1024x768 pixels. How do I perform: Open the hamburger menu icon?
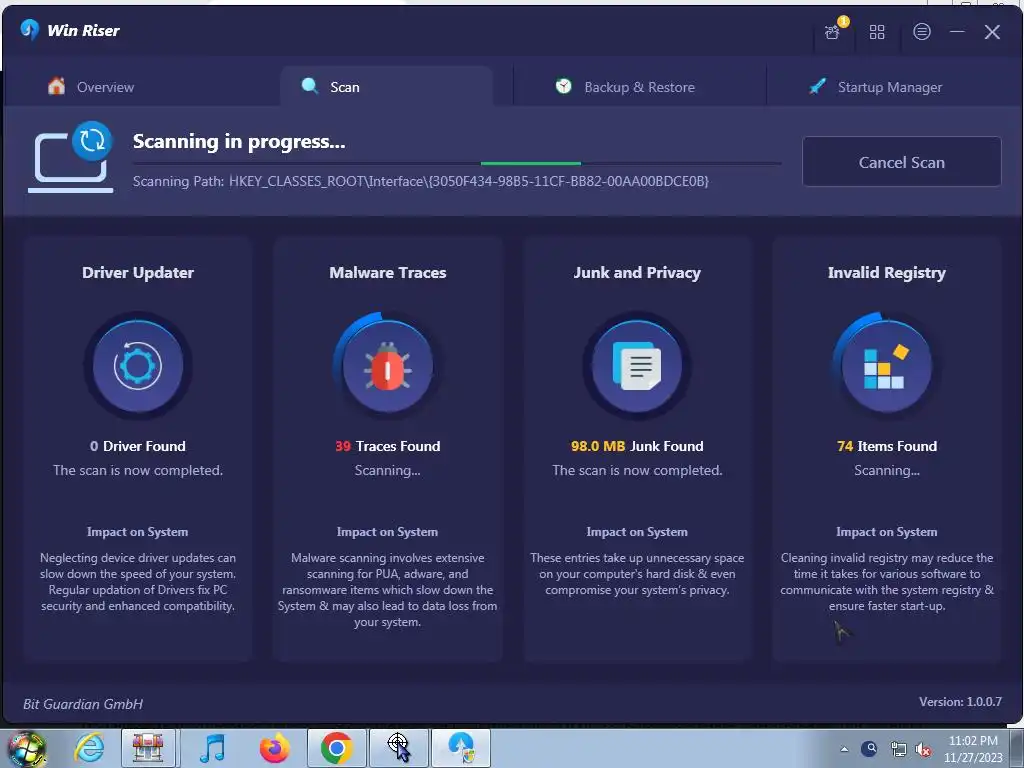[x=921, y=31]
